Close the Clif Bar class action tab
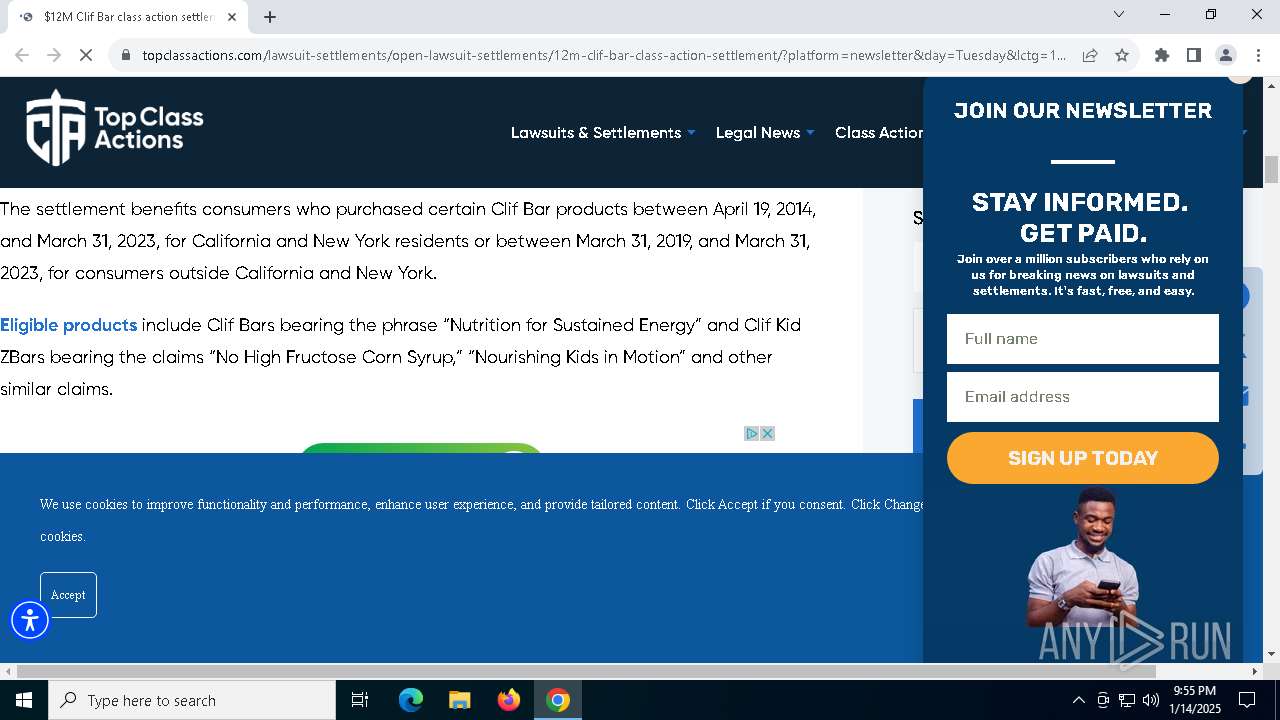Viewport: 1280px width, 720px height. (232, 17)
